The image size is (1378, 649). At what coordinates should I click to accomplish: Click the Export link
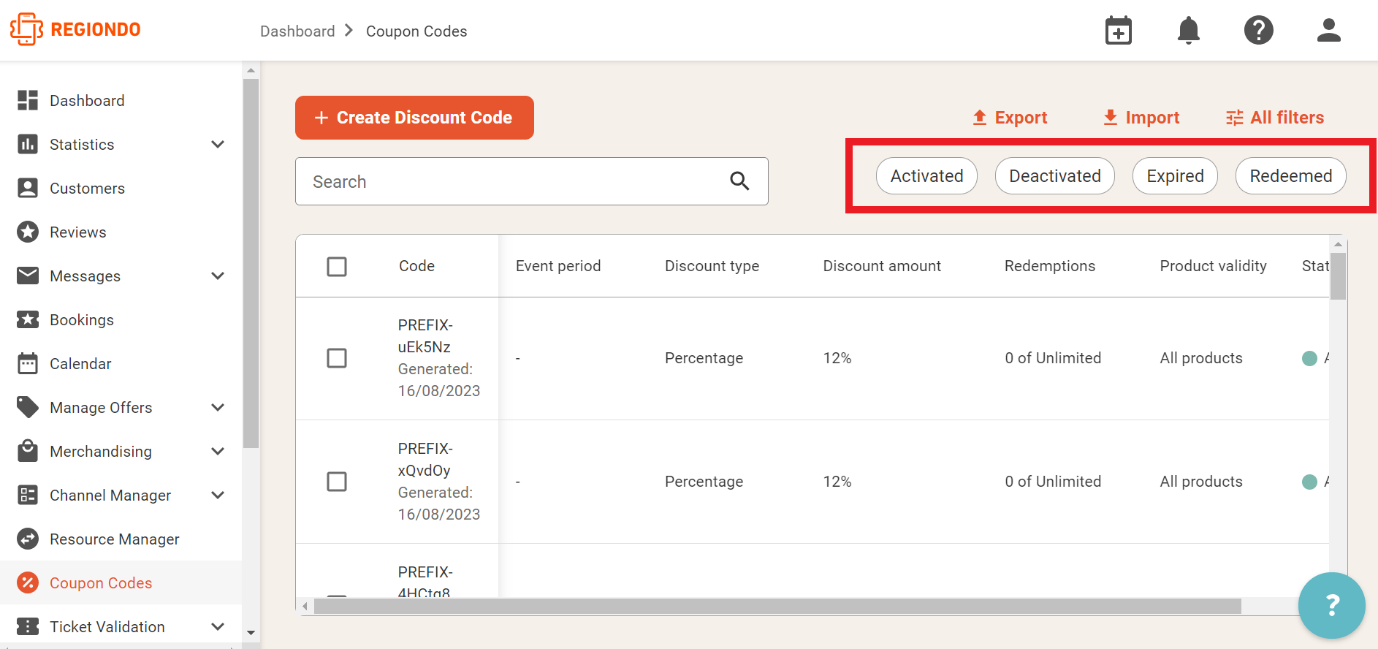click(1010, 117)
